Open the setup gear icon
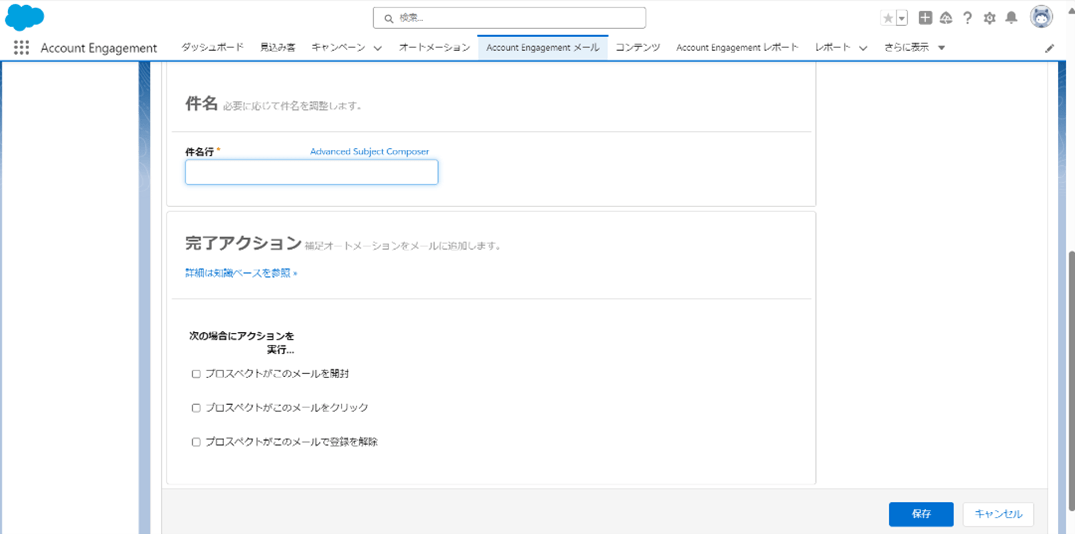 pos(989,19)
